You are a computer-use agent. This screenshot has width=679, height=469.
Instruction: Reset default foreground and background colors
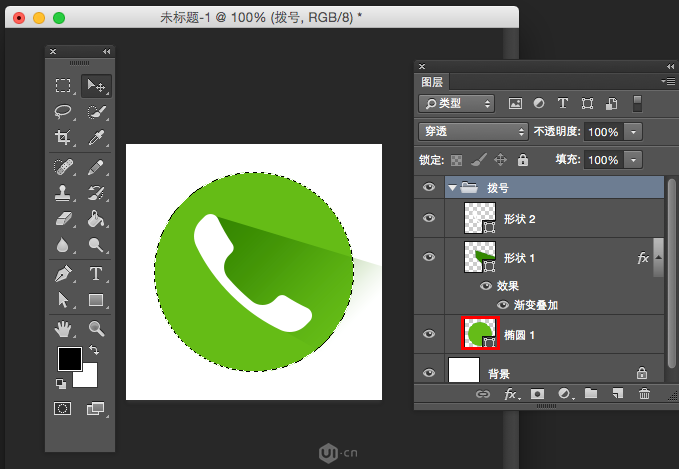[x=61, y=383]
